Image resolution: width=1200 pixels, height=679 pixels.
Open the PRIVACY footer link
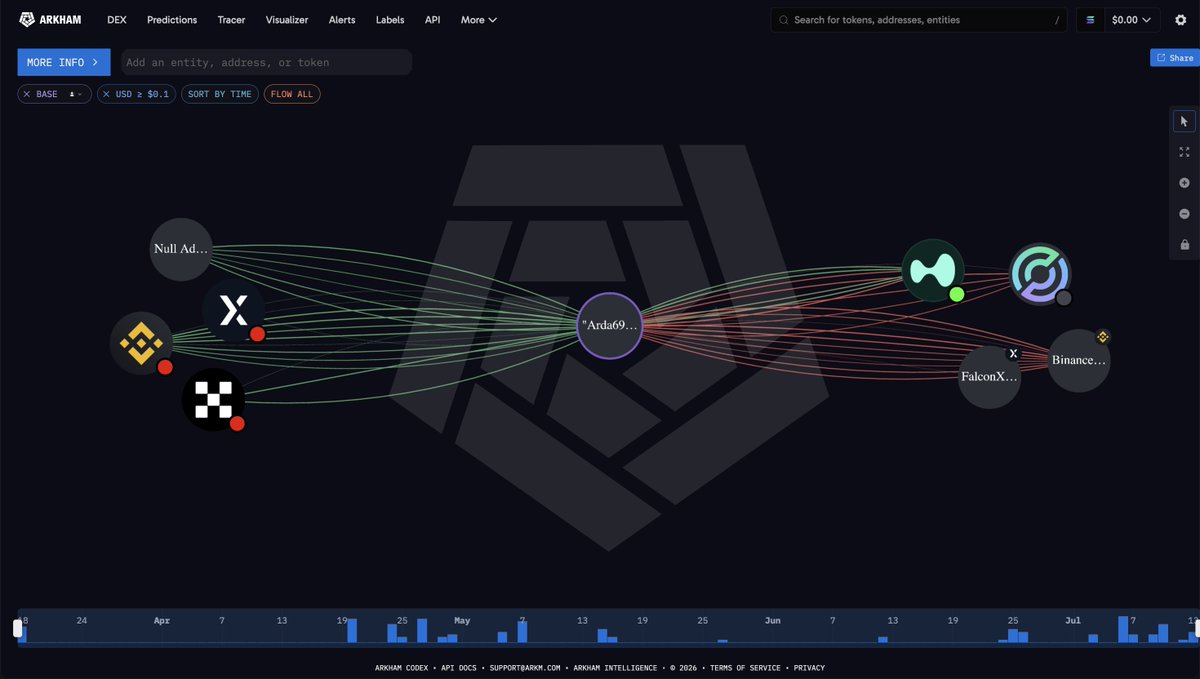click(809, 668)
